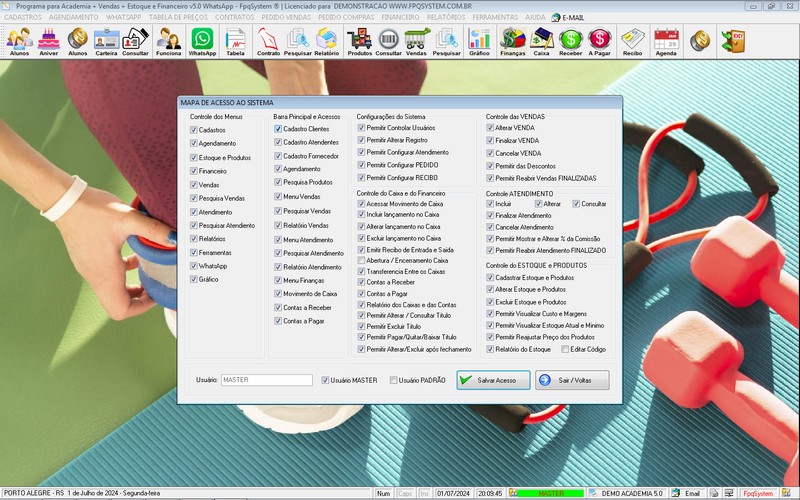Click the red A Pagar dollar icon
Screen dimensions: 800x500
click(599, 41)
